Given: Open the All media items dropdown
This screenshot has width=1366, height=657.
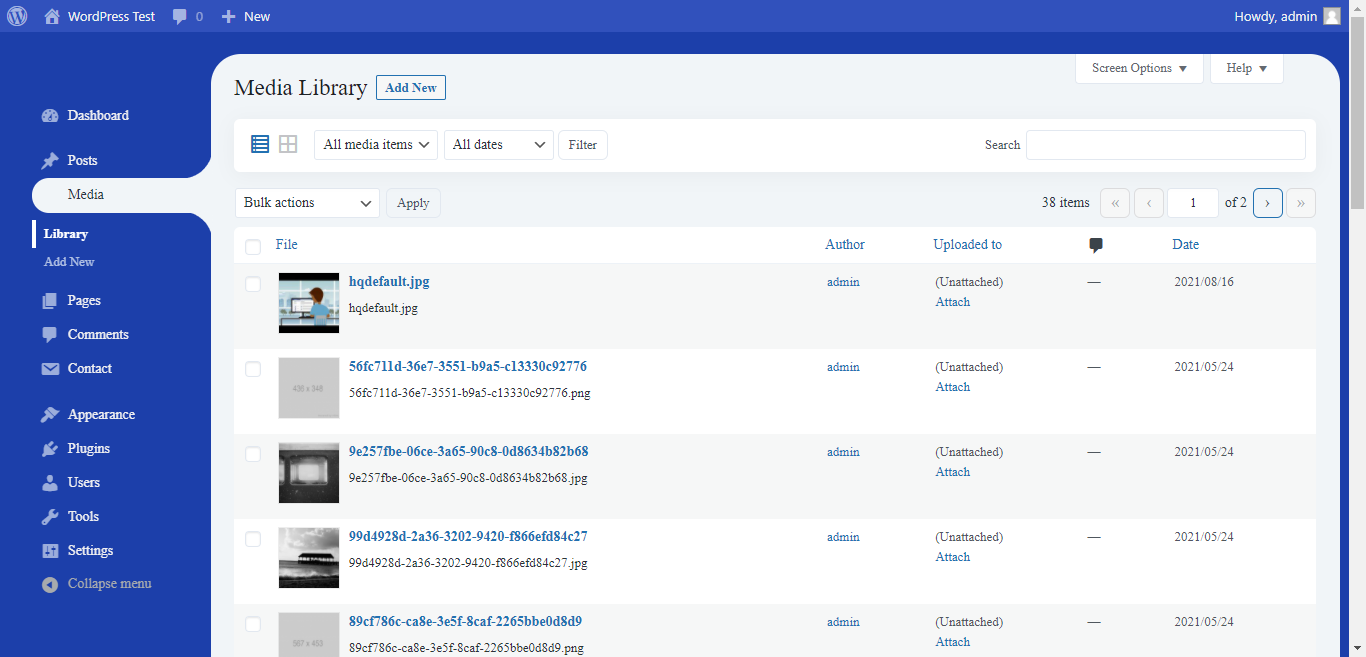Looking at the screenshot, I should point(376,145).
